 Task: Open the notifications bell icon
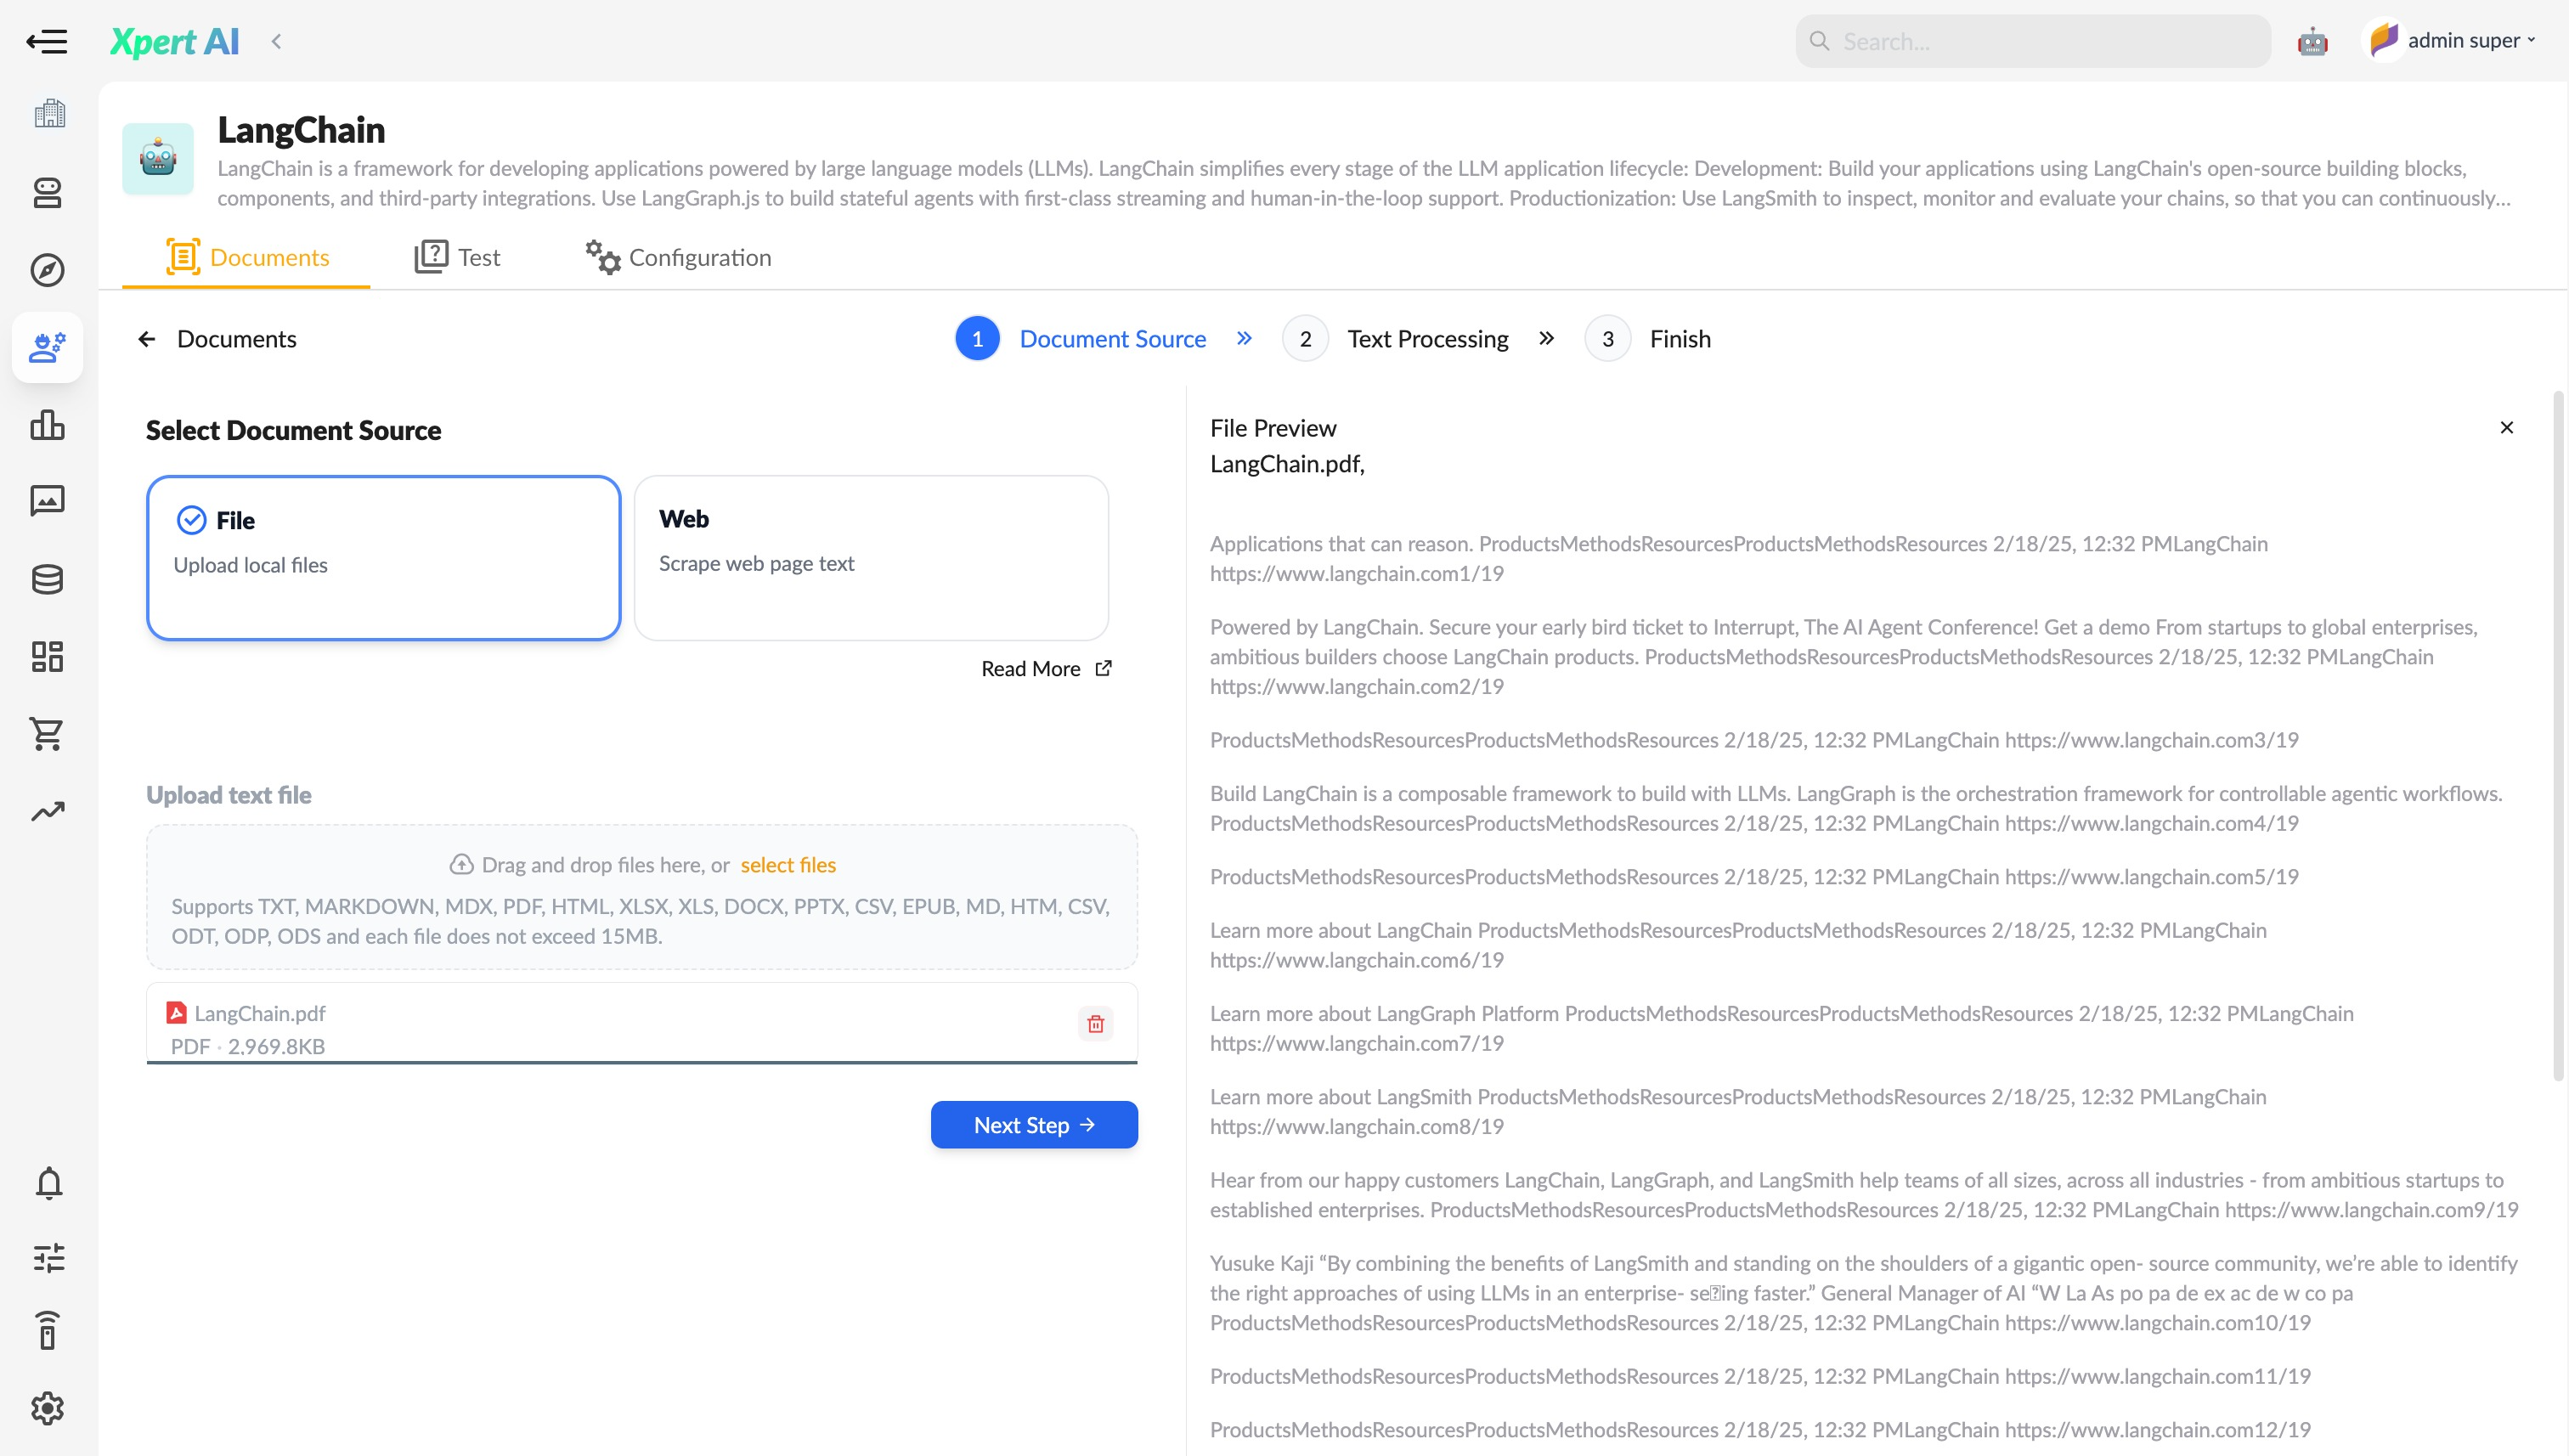click(x=48, y=1183)
